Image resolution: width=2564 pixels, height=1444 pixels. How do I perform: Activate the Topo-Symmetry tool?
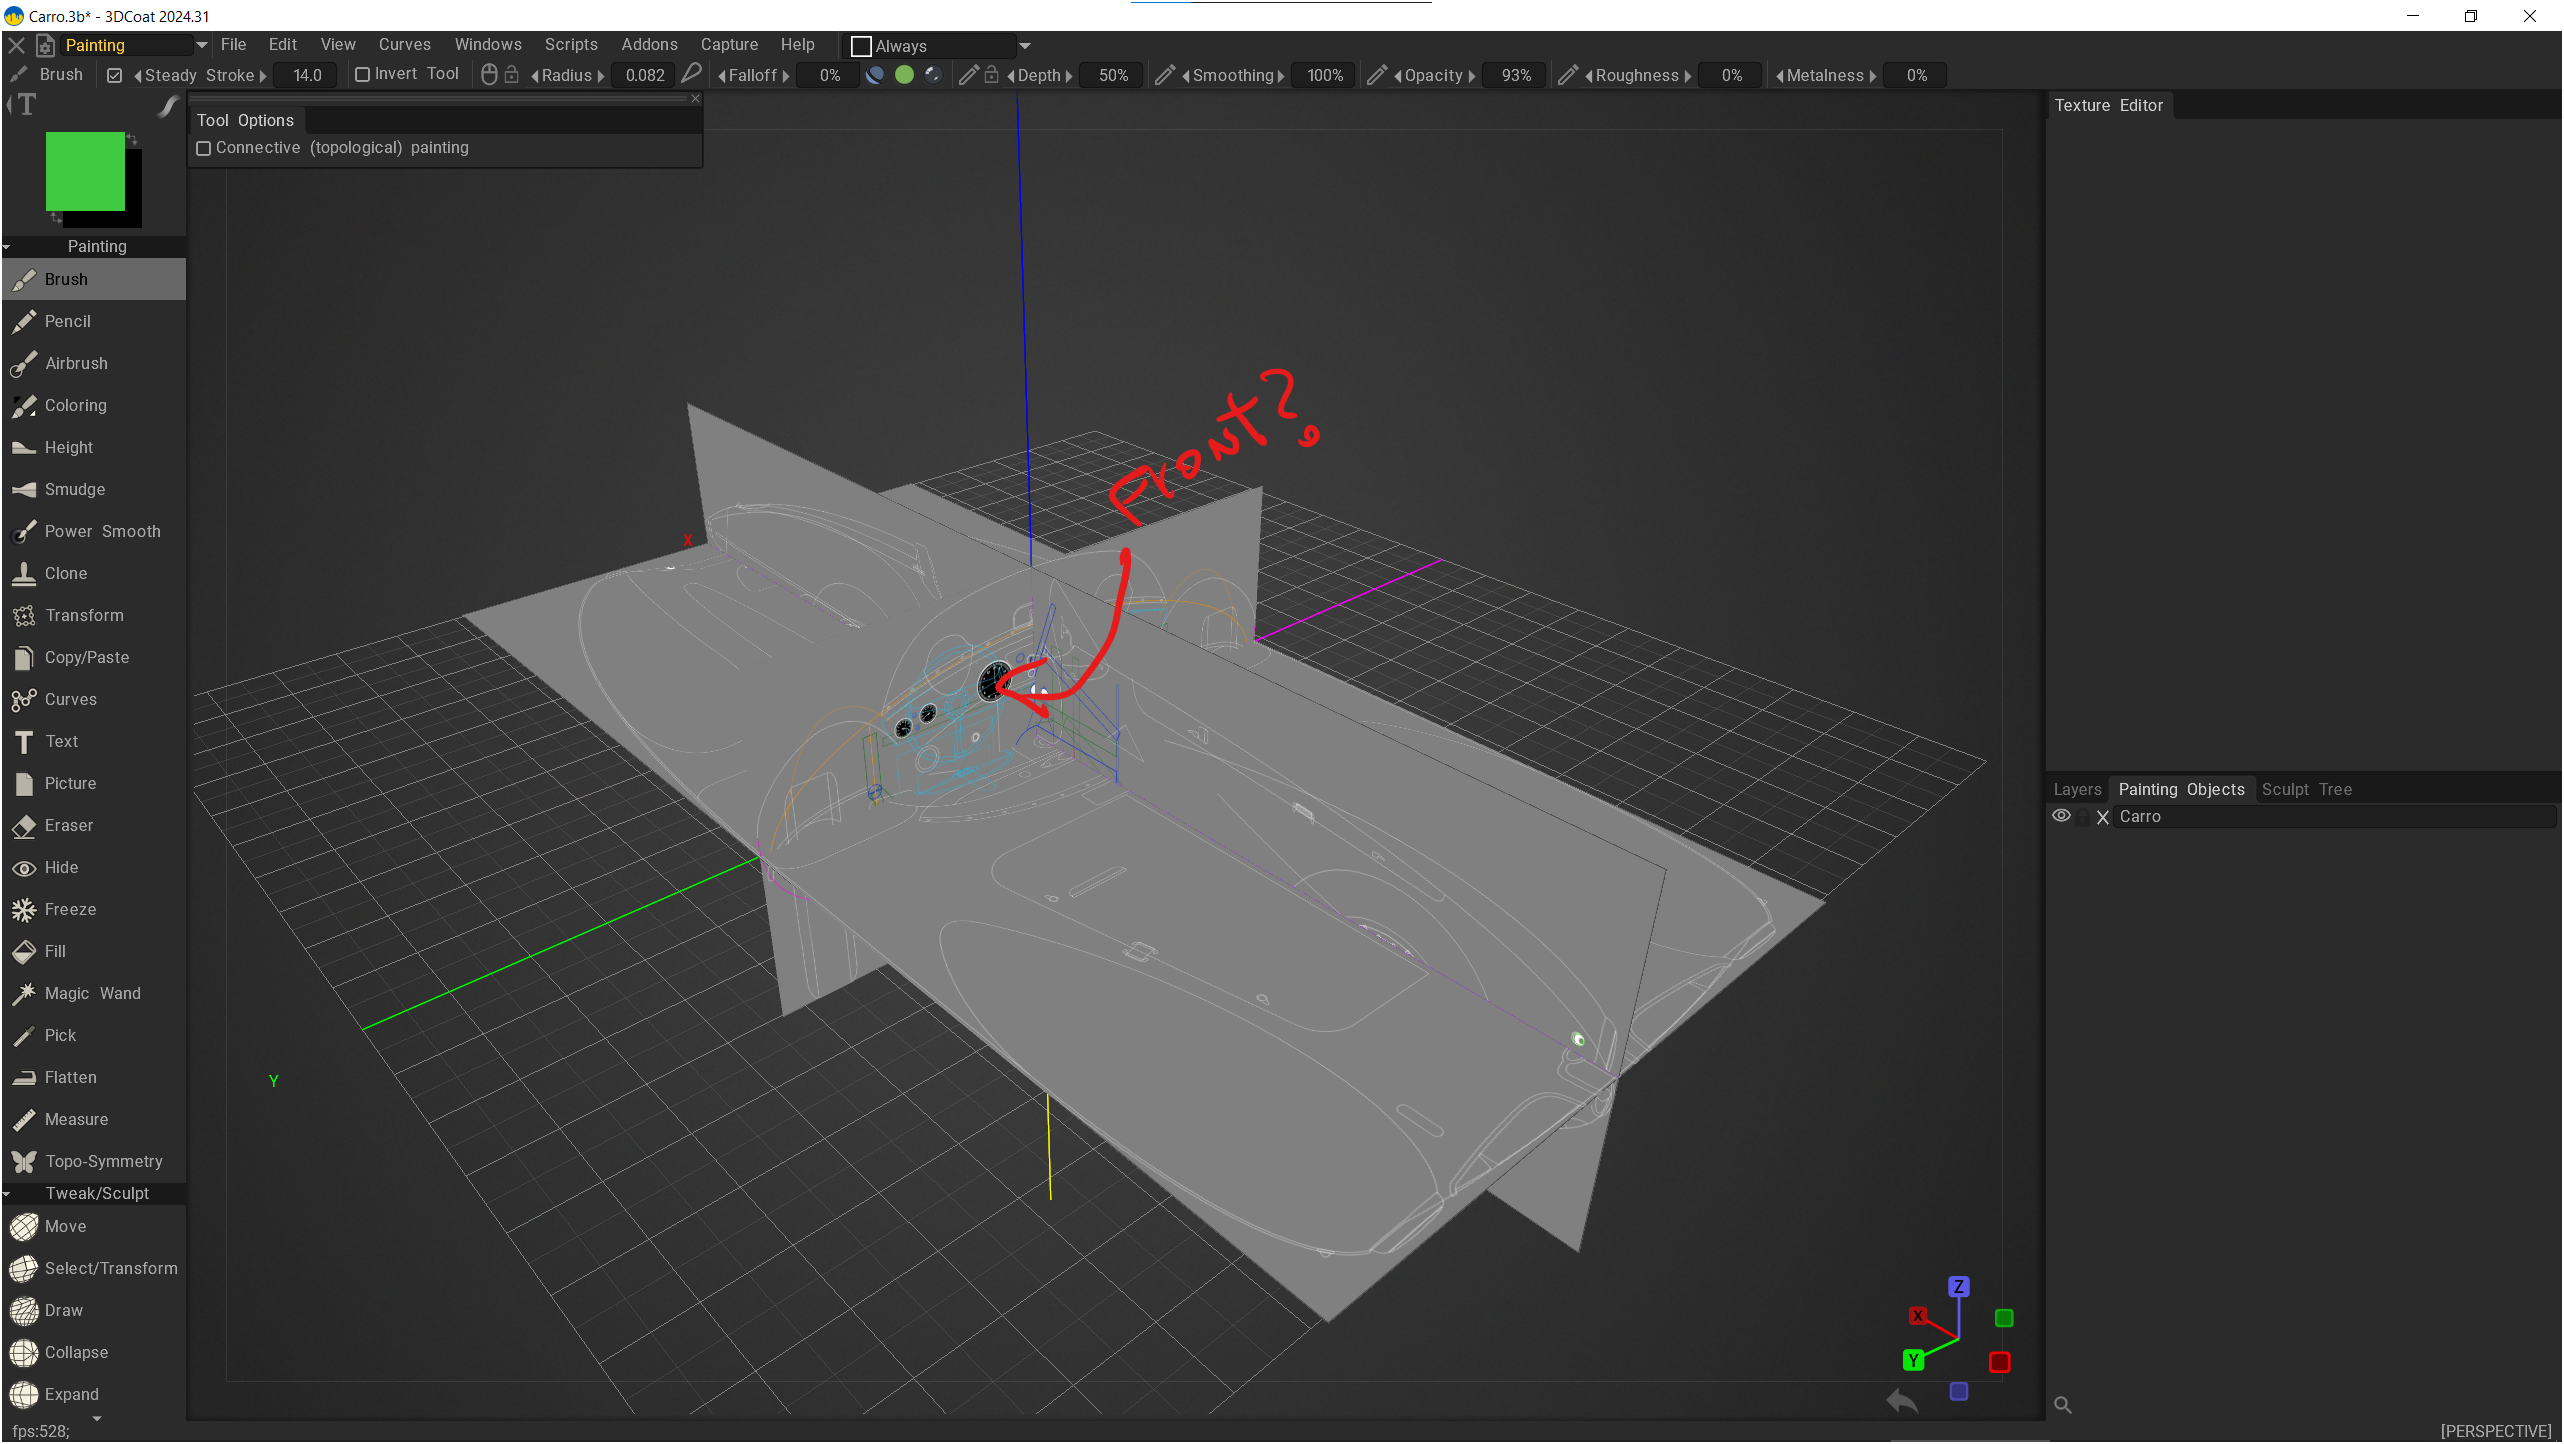(x=103, y=1161)
